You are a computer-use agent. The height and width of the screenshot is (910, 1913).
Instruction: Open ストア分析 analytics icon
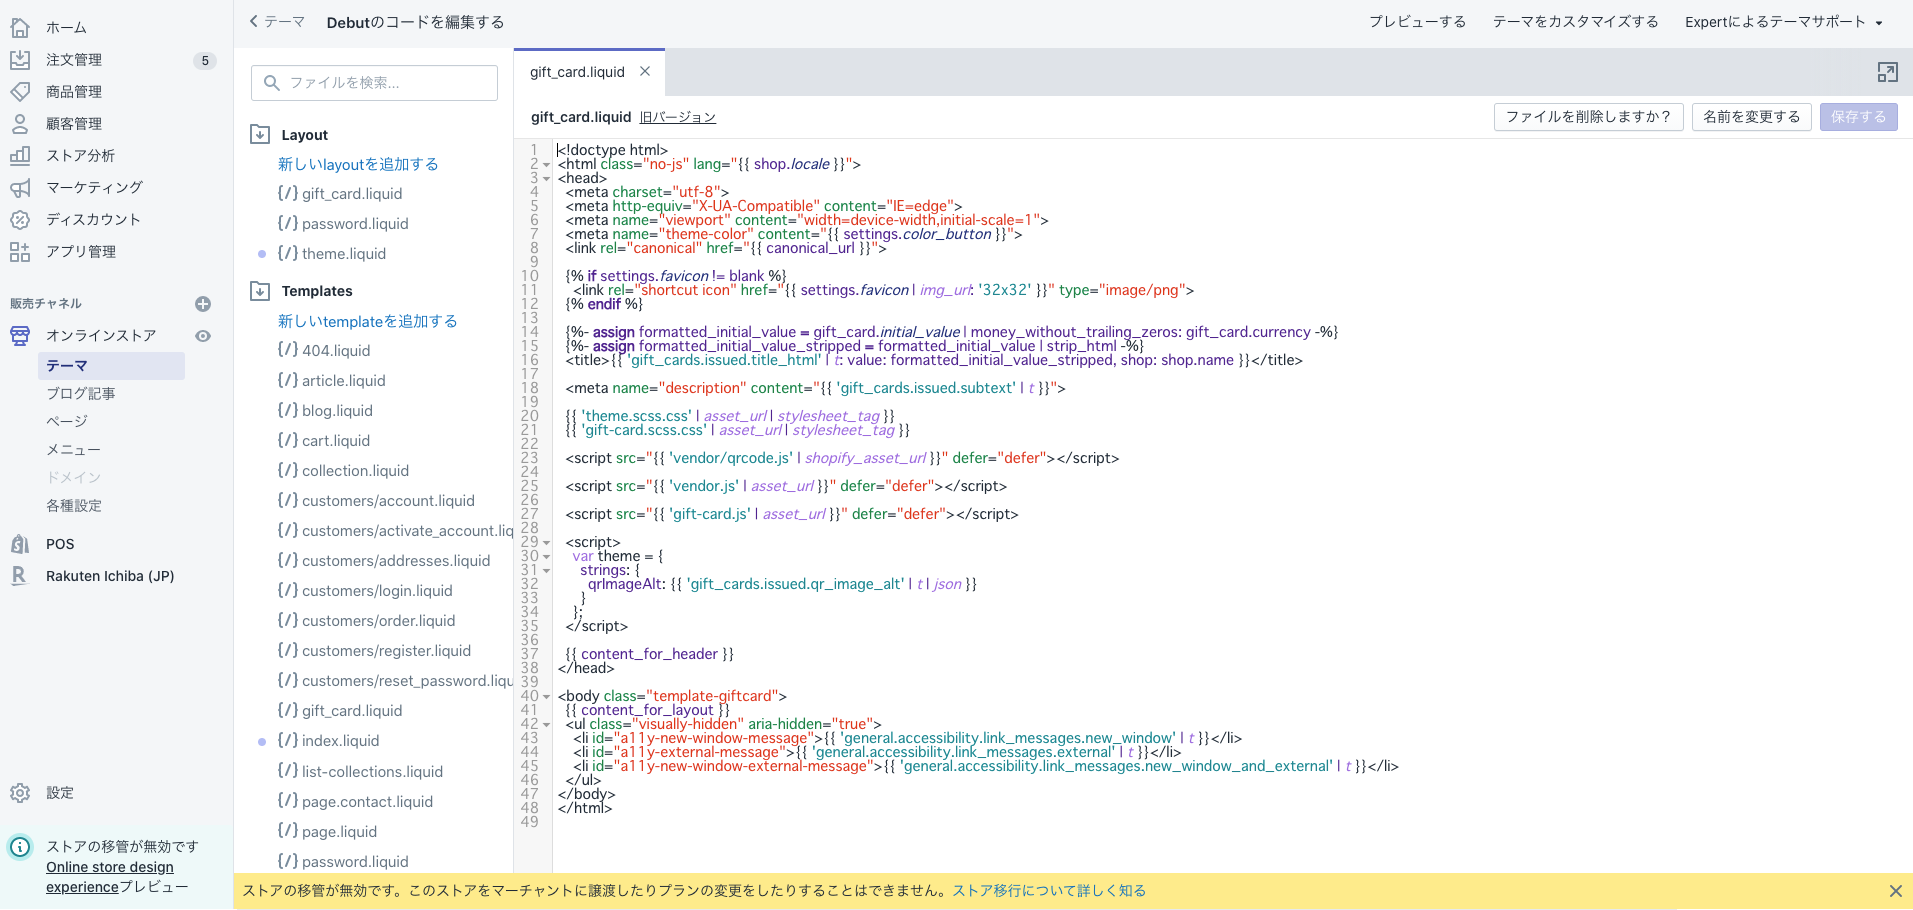tap(20, 155)
